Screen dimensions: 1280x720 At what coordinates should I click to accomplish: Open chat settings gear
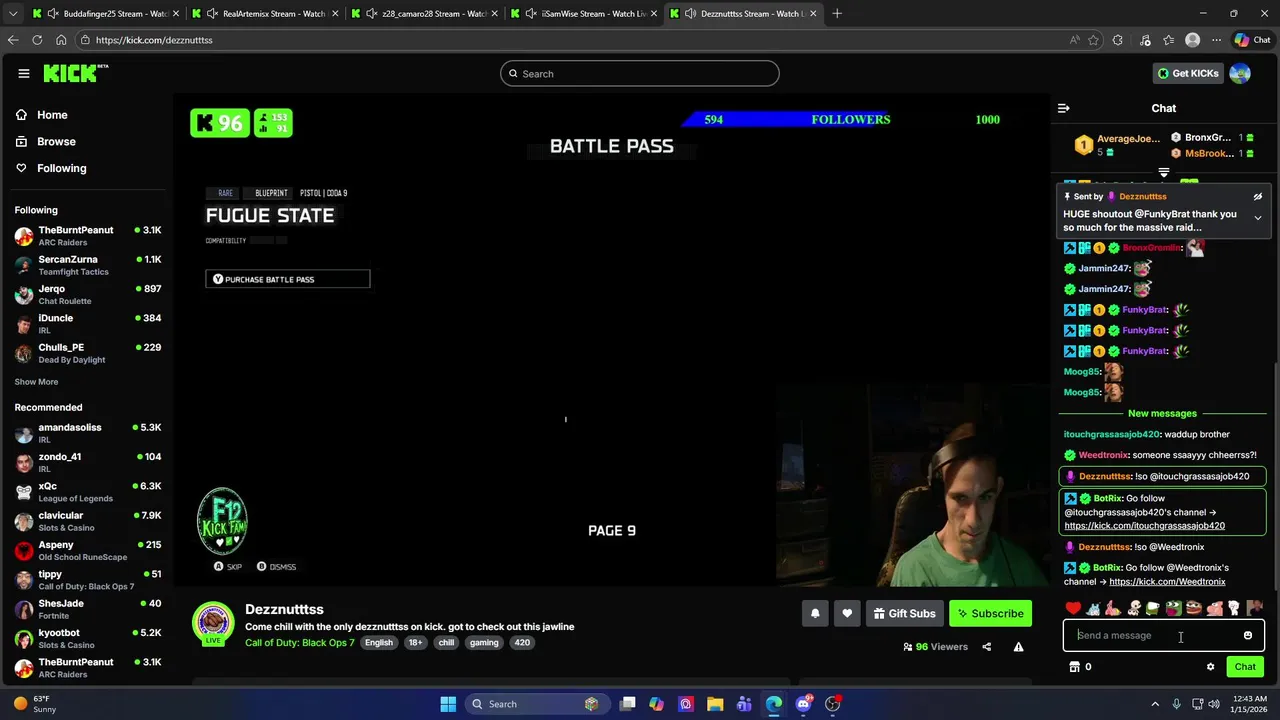point(1210,667)
